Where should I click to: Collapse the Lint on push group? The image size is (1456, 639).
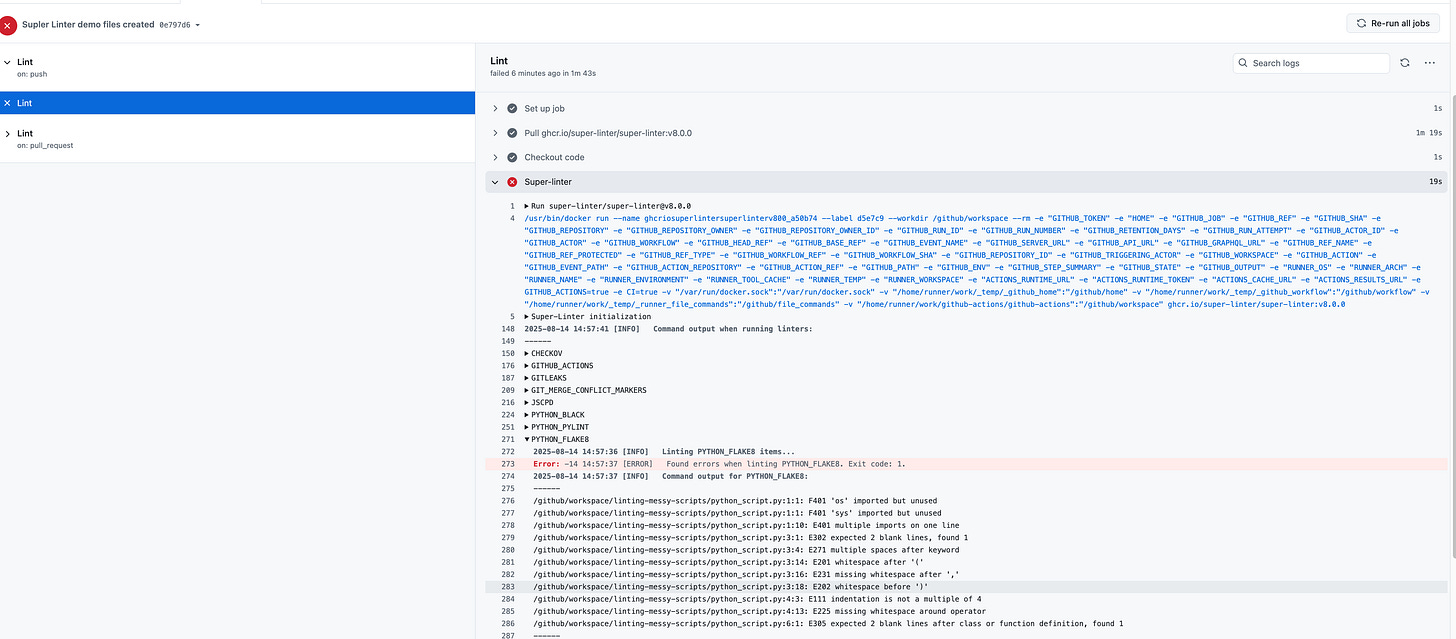point(7,62)
